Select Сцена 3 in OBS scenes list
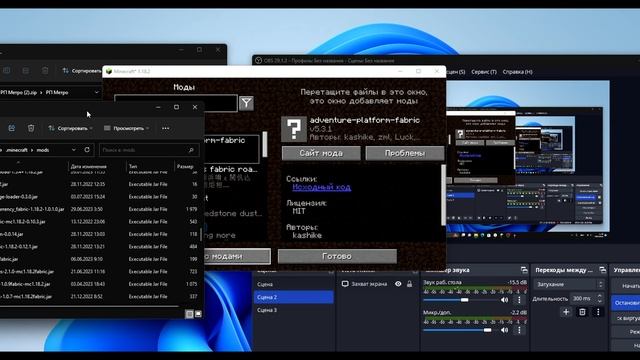The image size is (640, 360). [x=293, y=310]
